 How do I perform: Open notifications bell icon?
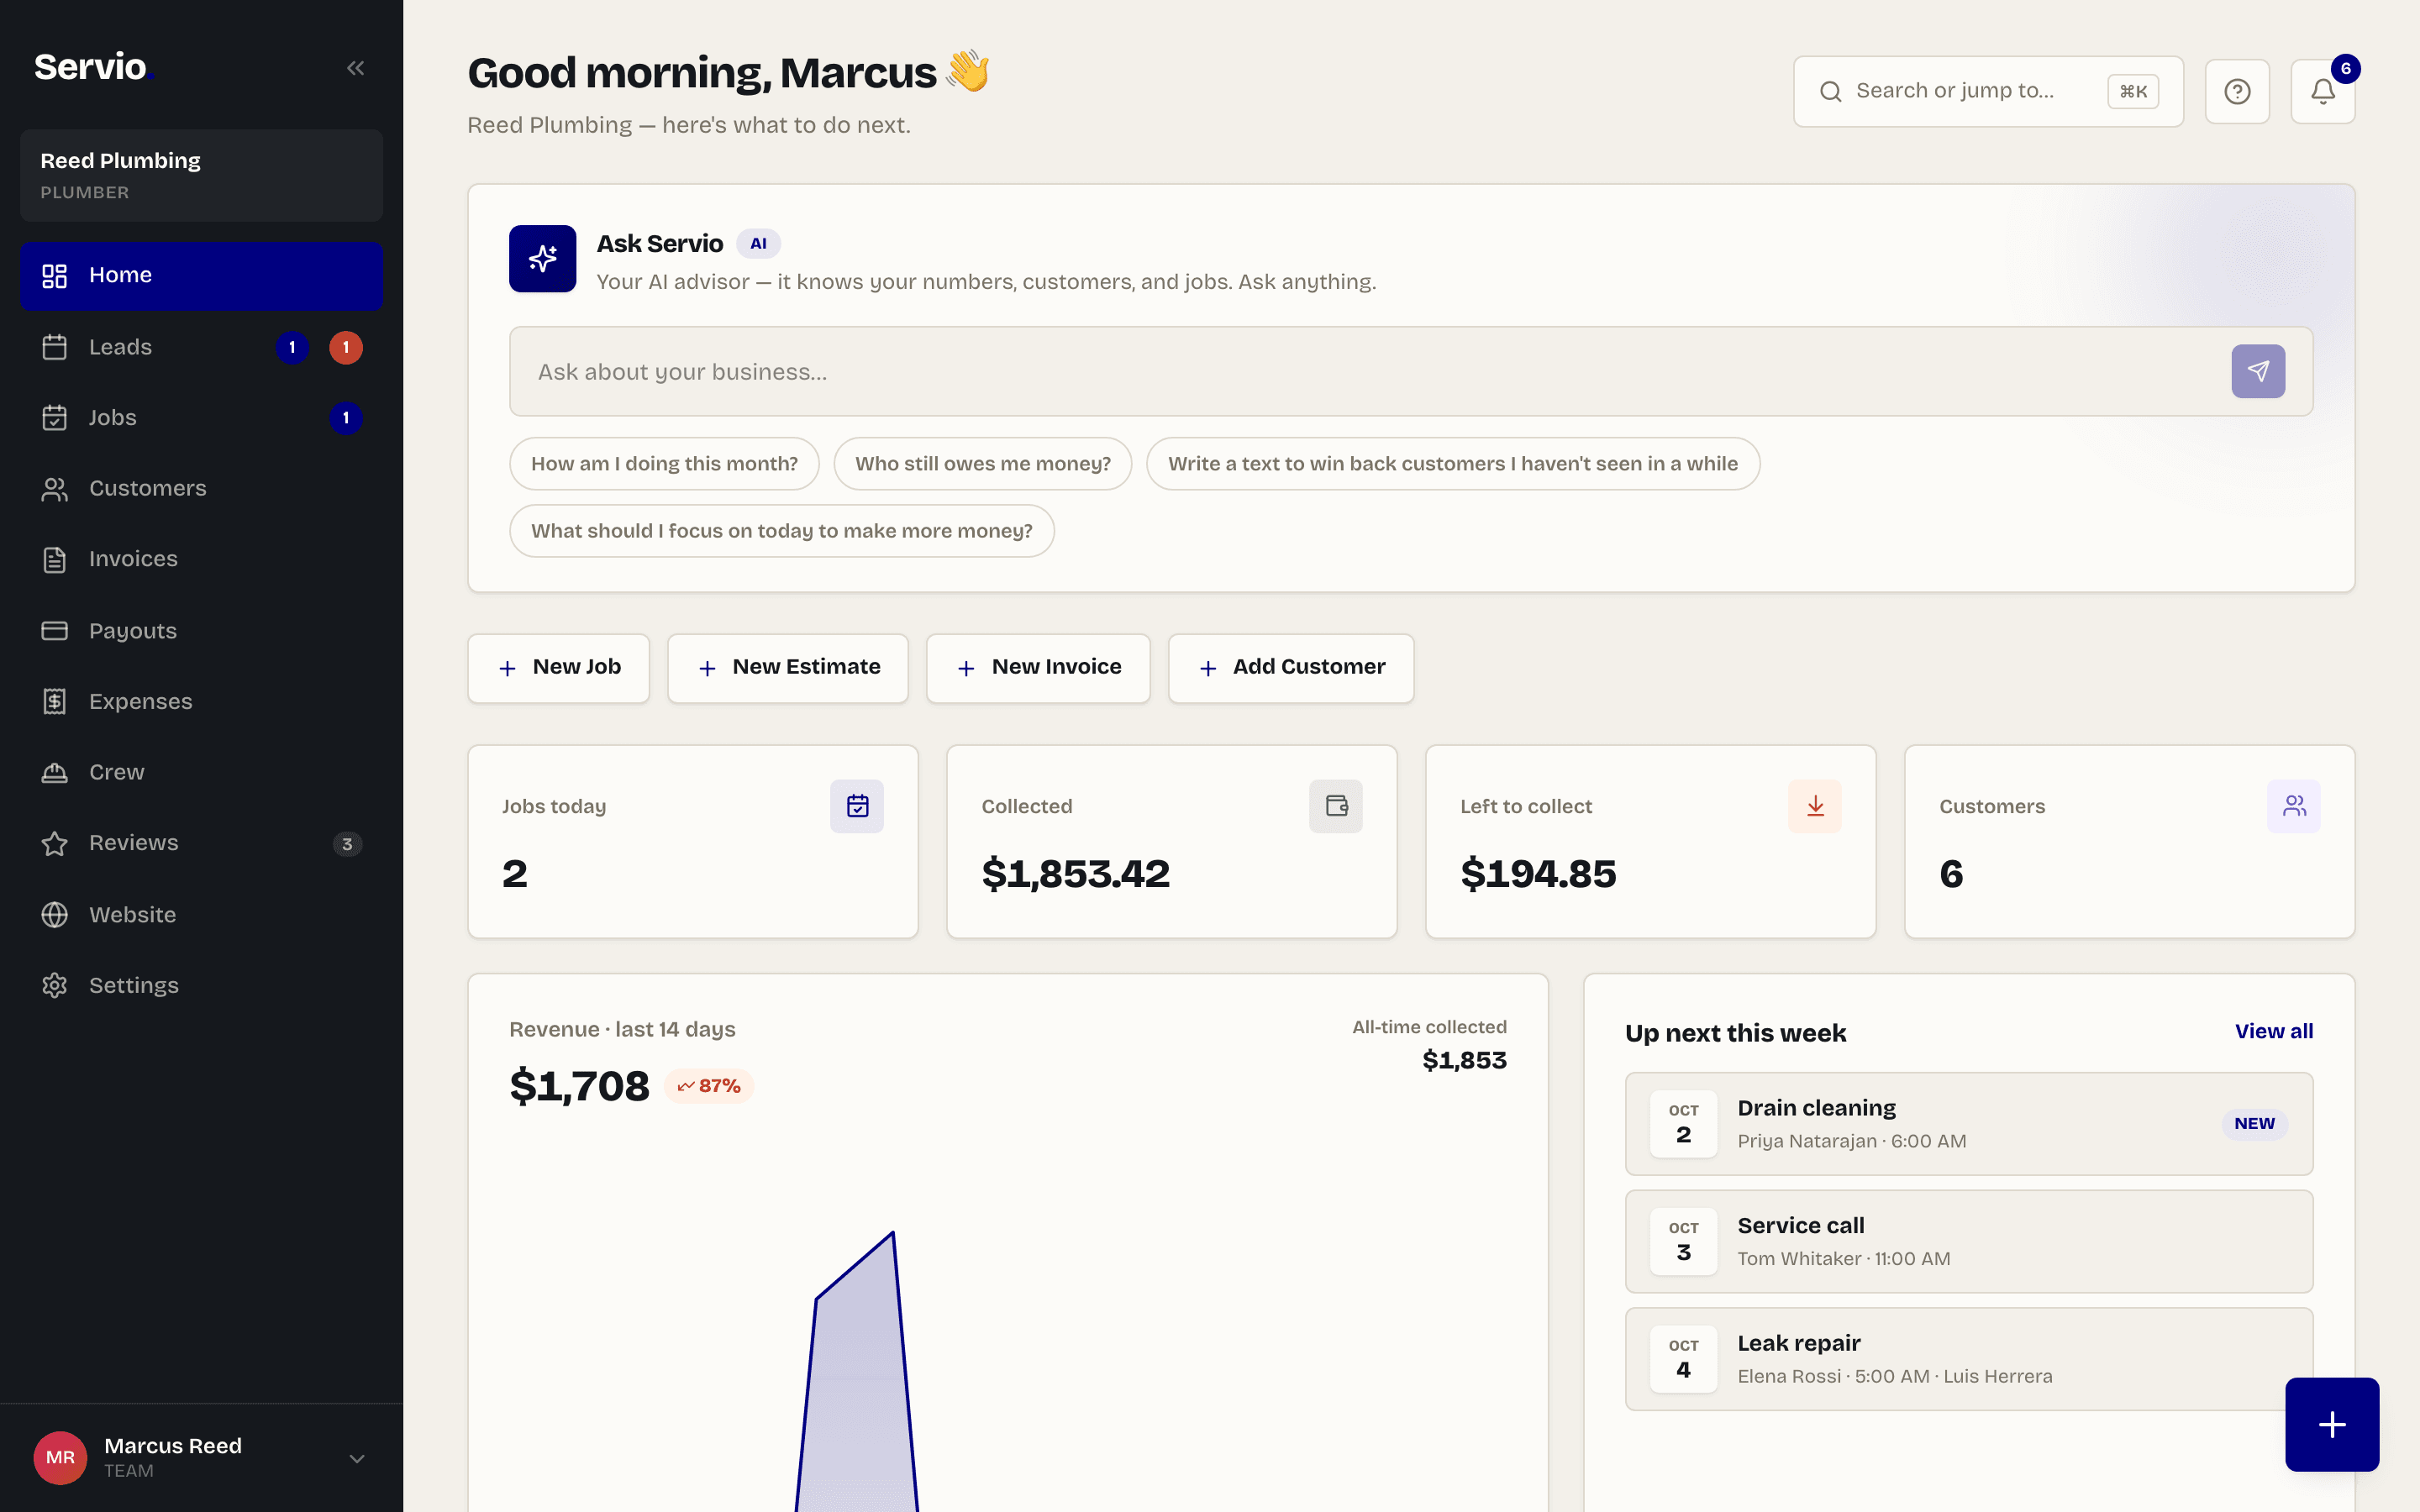point(2322,91)
